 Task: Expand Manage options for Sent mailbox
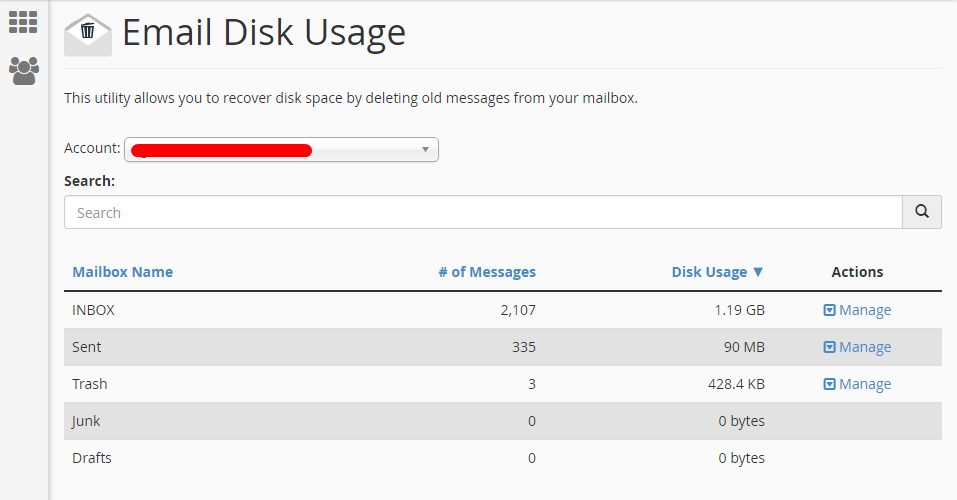pyautogui.click(x=865, y=347)
